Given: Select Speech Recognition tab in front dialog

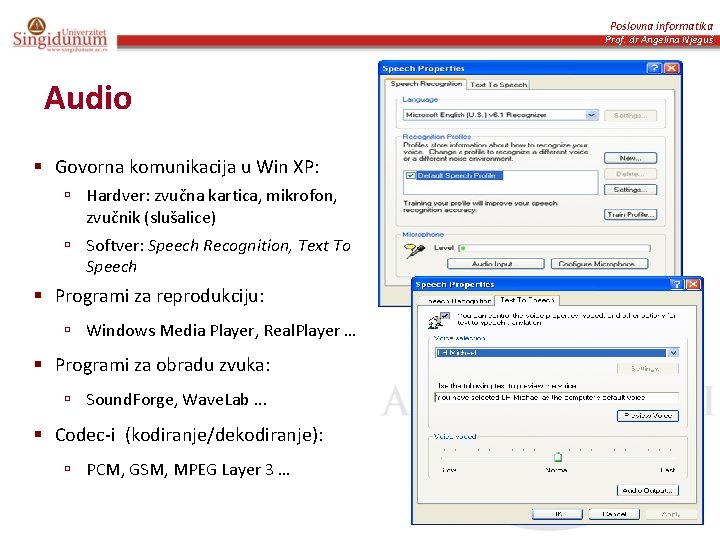Looking at the screenshot, I should click(x=458, y=301).
